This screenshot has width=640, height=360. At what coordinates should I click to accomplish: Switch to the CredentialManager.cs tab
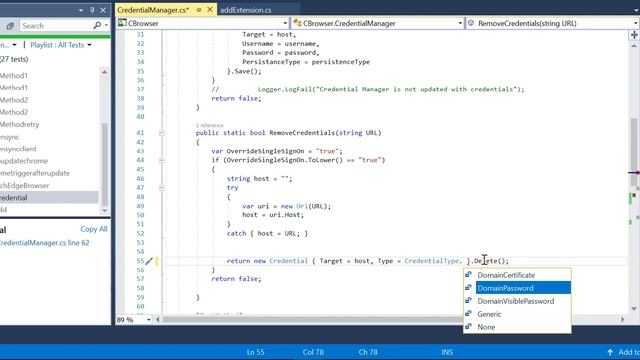pyautogui.click(x=153, y=10)
